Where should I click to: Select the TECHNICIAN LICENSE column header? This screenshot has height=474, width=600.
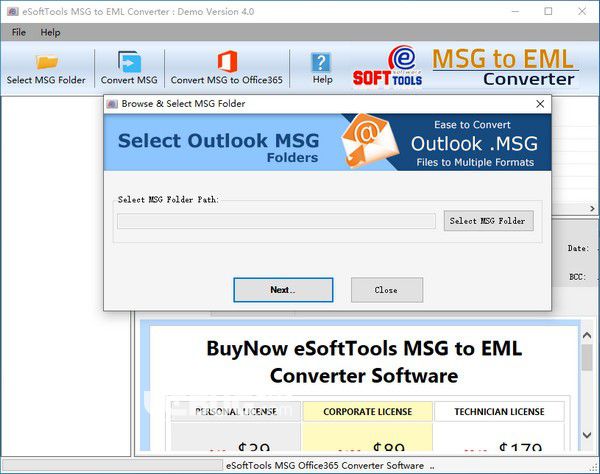(499, 412)
